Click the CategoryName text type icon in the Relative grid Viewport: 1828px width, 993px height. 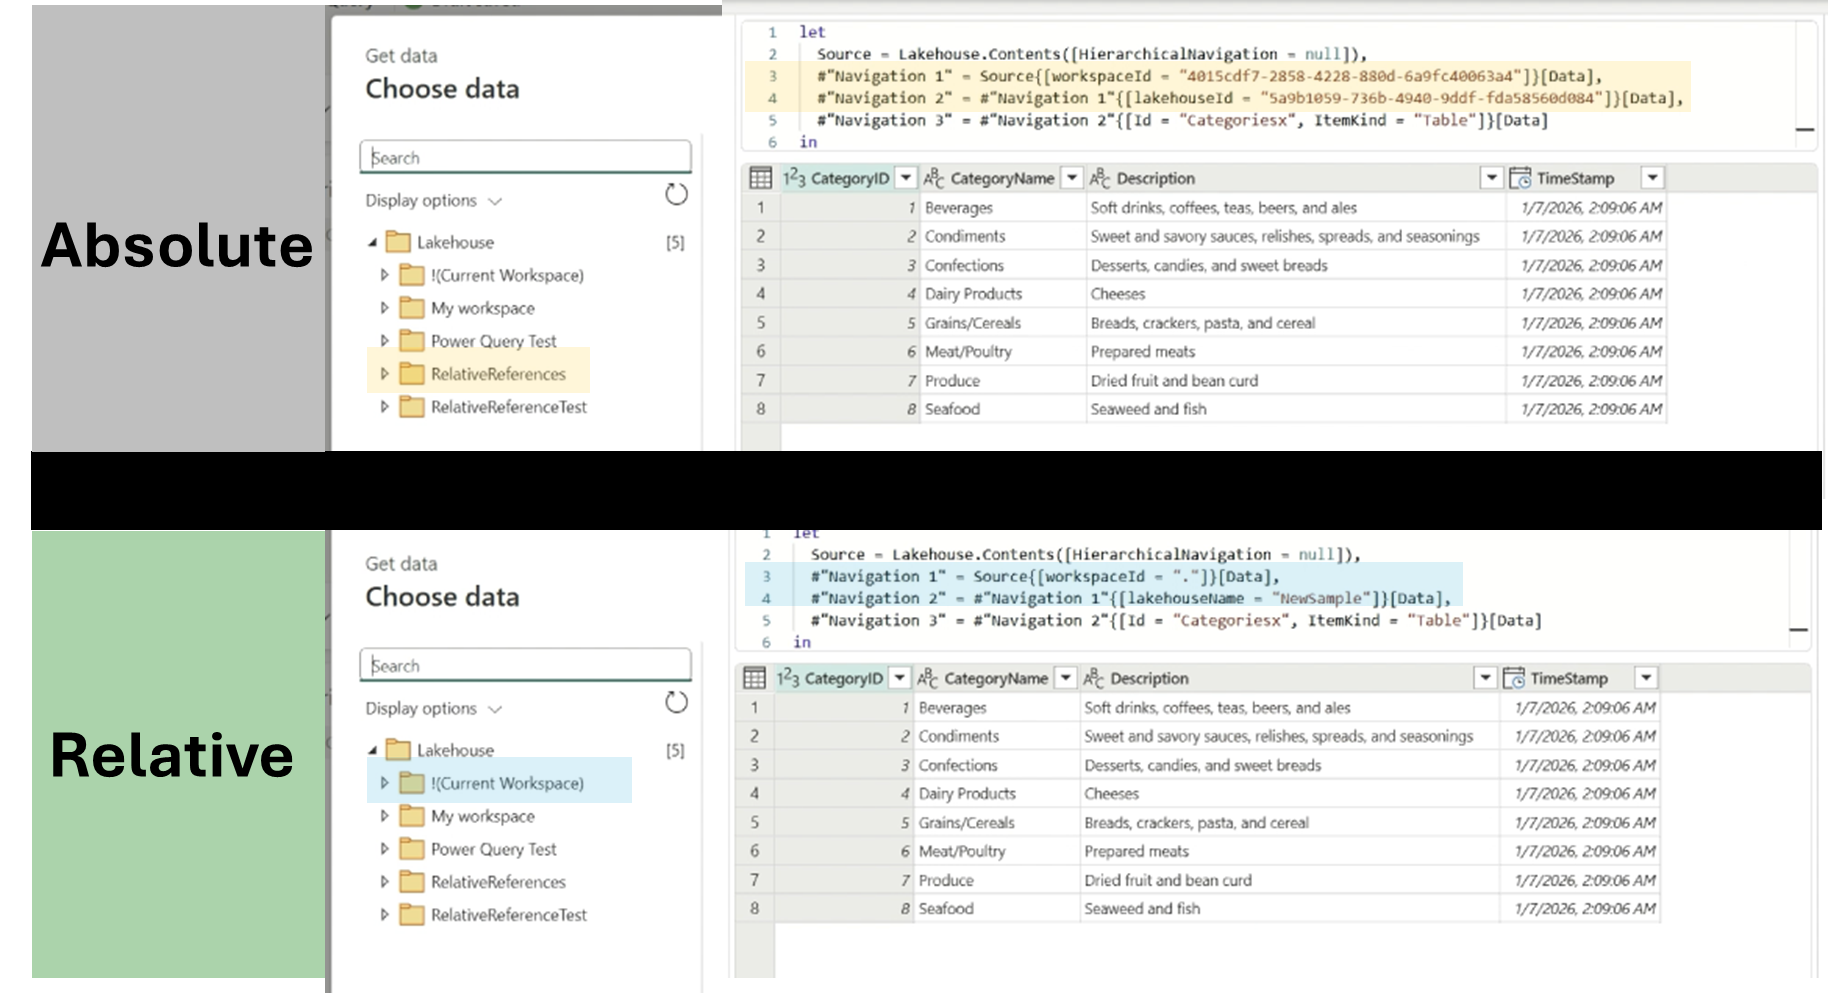(x=928, y=678)
